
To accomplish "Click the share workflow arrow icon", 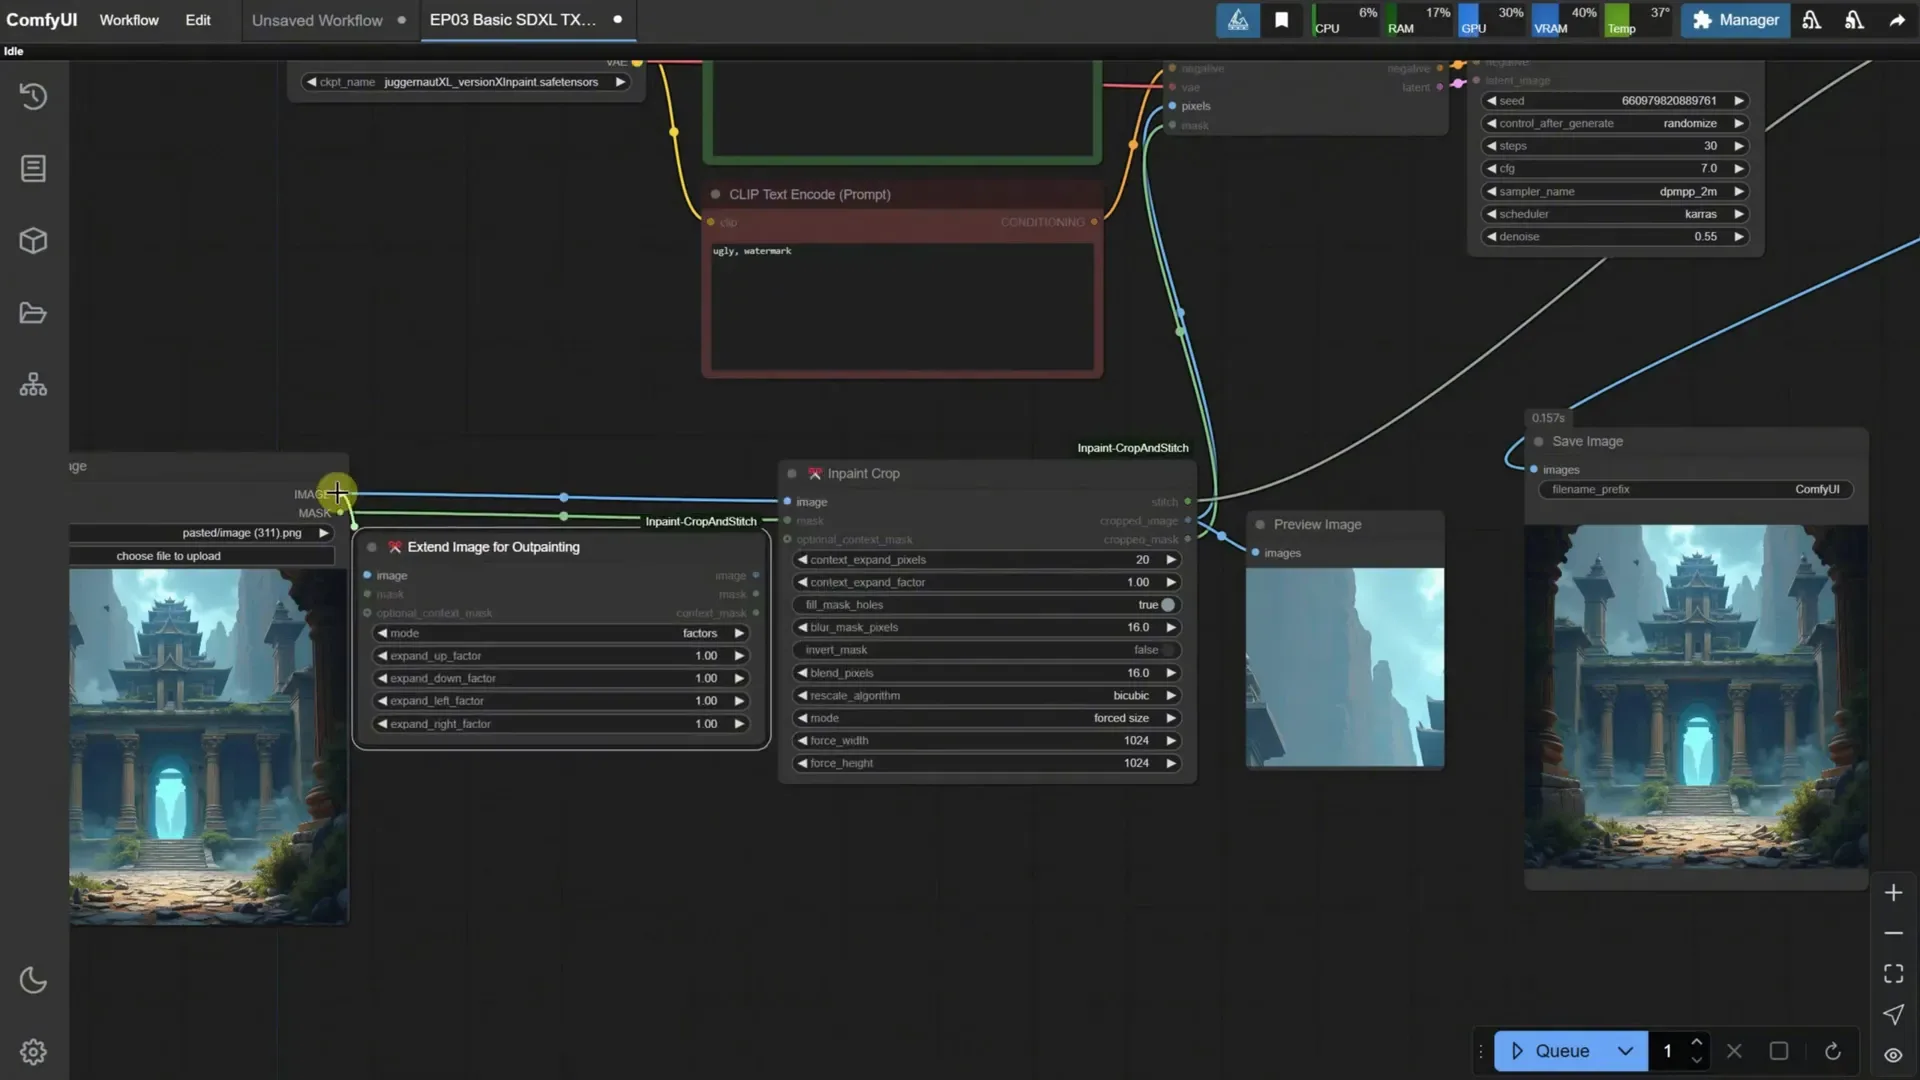I will point(1897,20).
